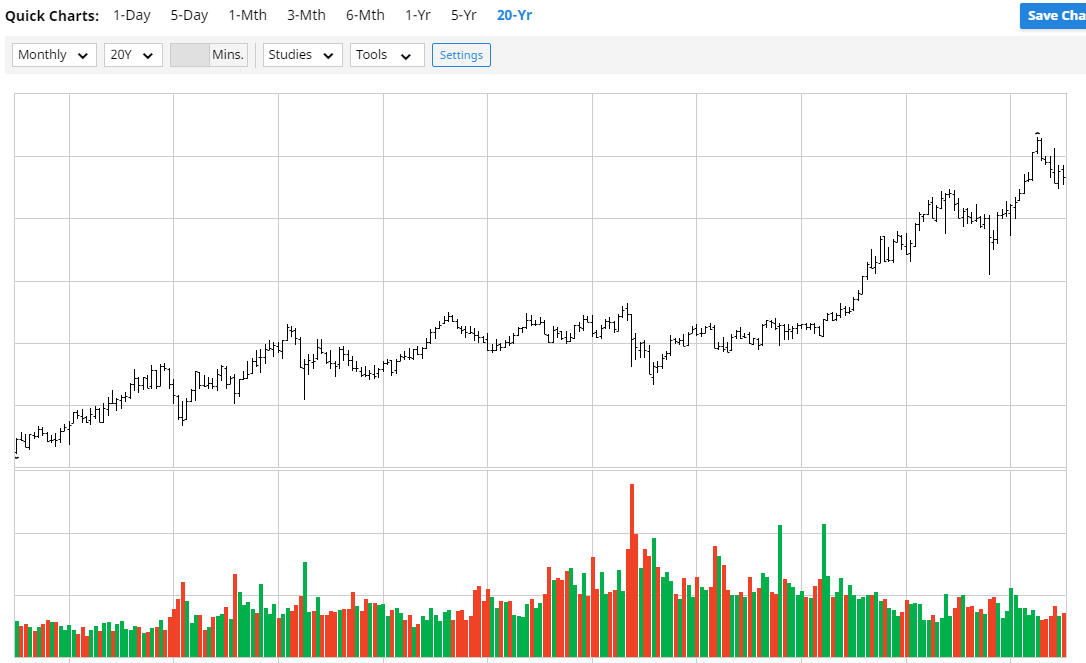This screenshot has height=663, width=1086.
Task: Open the Tools dropdown menu
Action: pos(387,55)
